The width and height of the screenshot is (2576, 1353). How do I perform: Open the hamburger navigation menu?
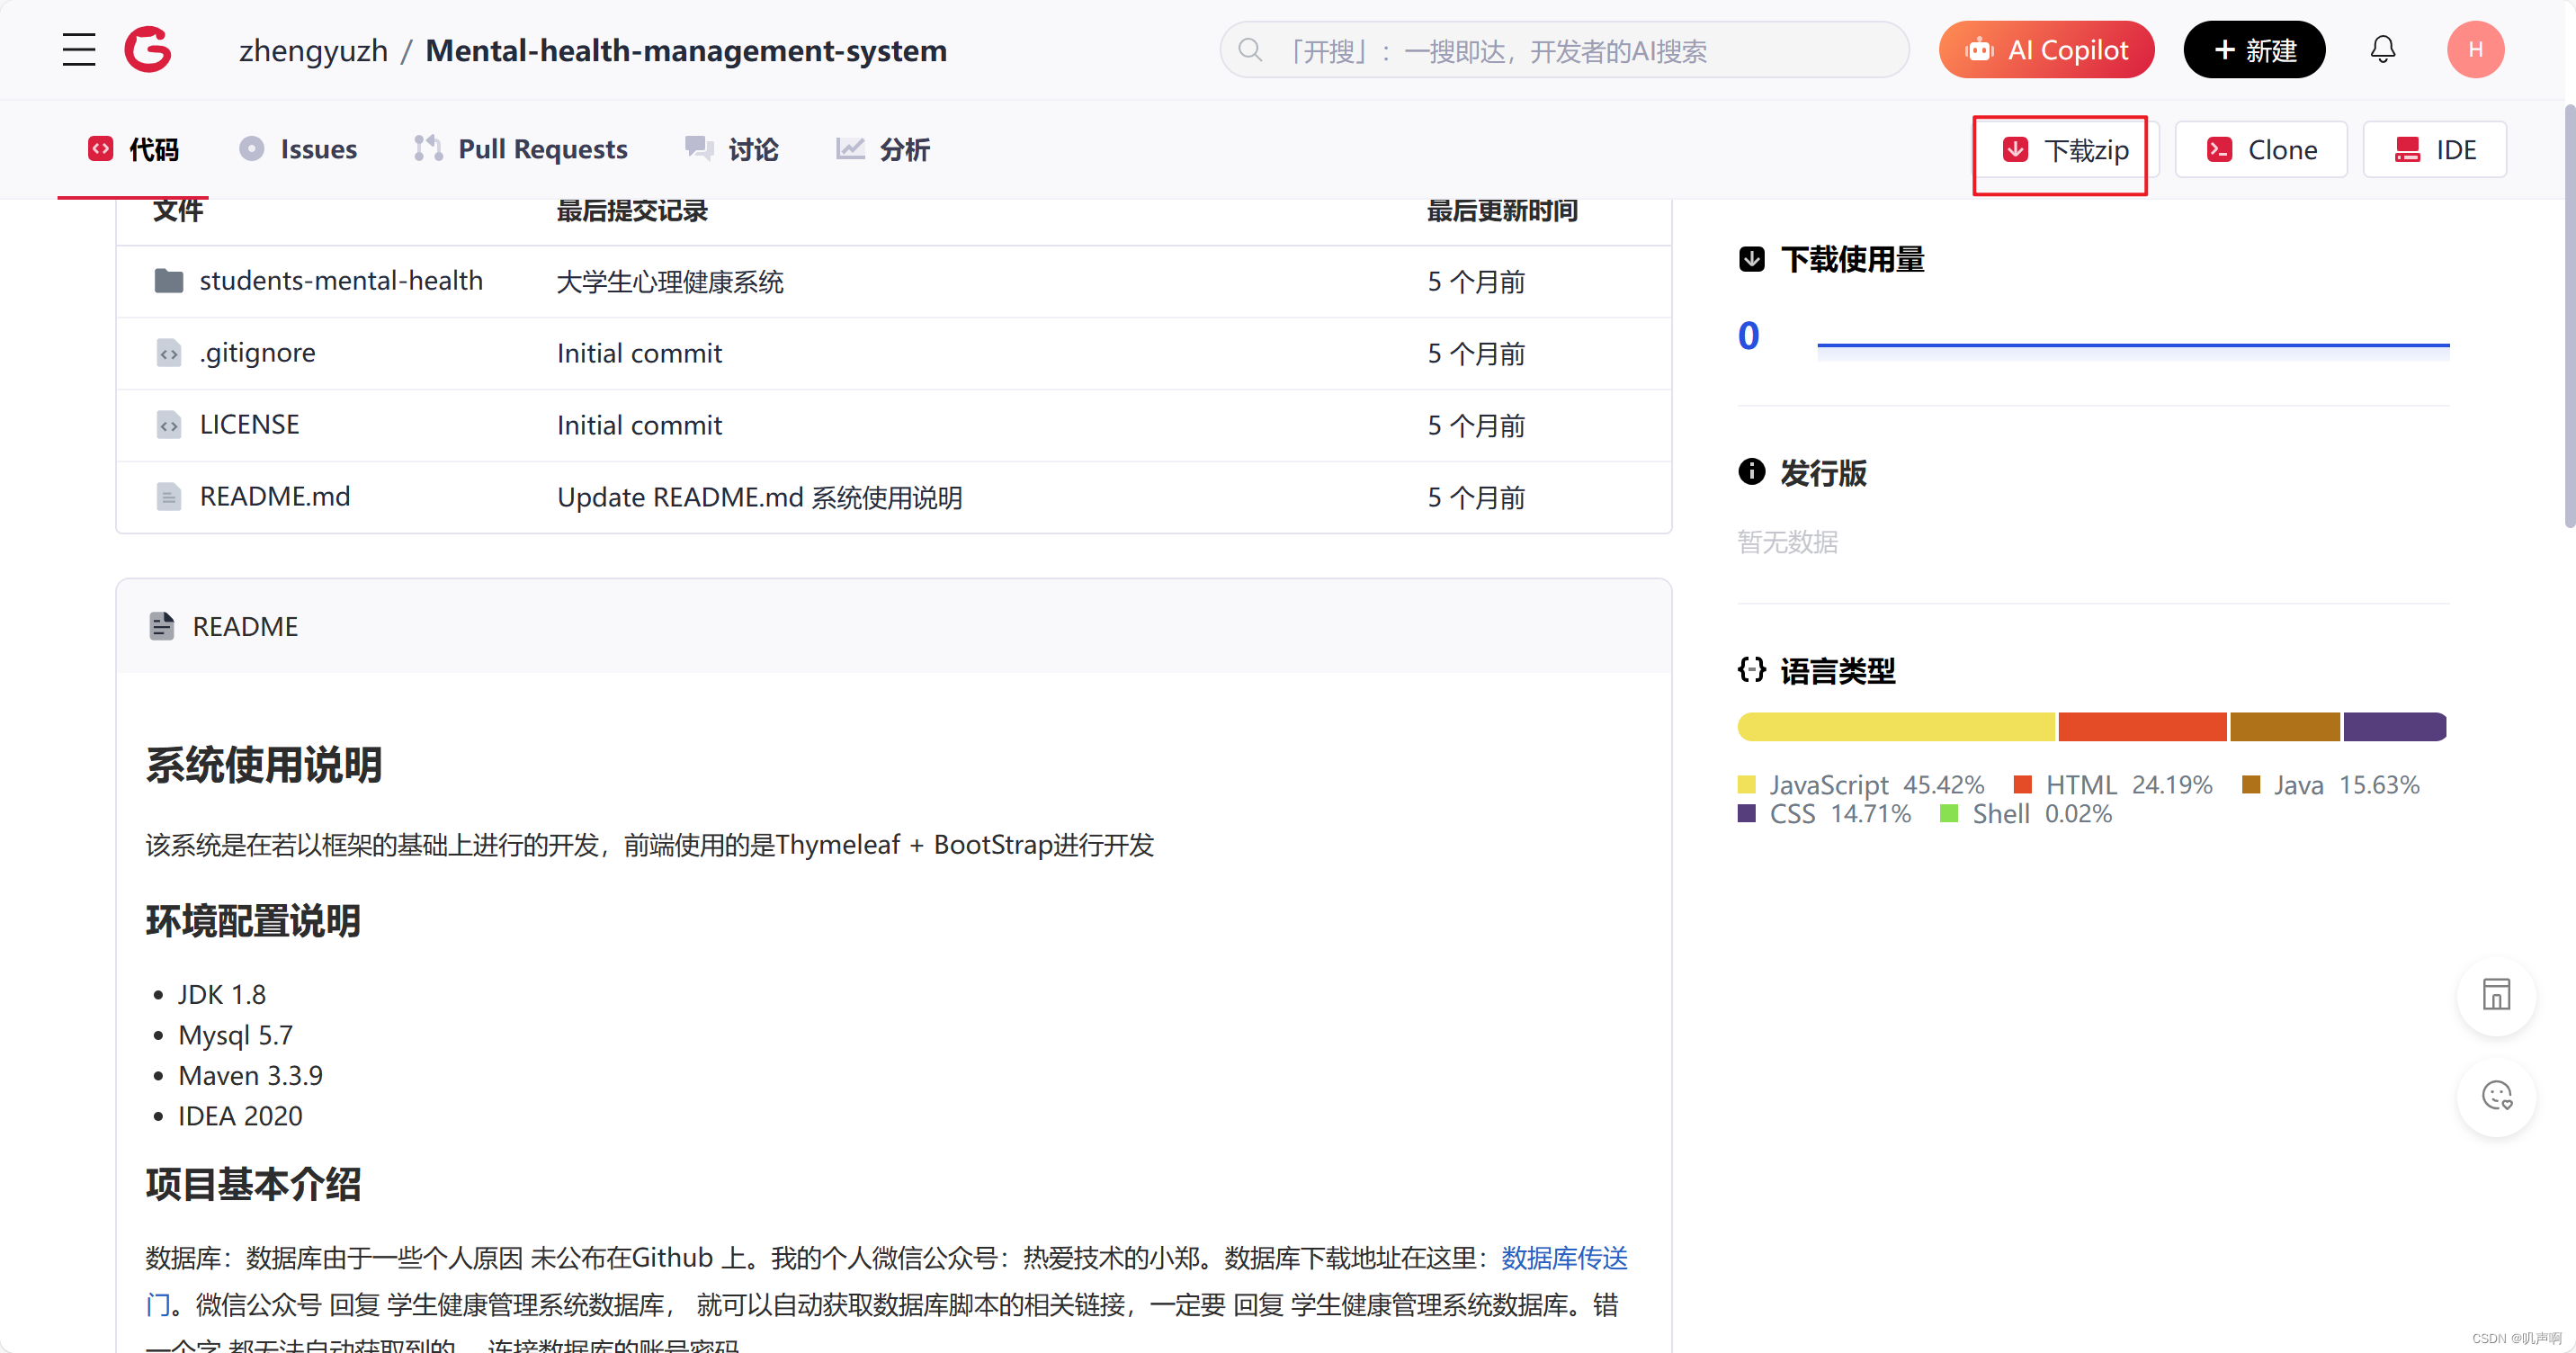tap(79, 49)
